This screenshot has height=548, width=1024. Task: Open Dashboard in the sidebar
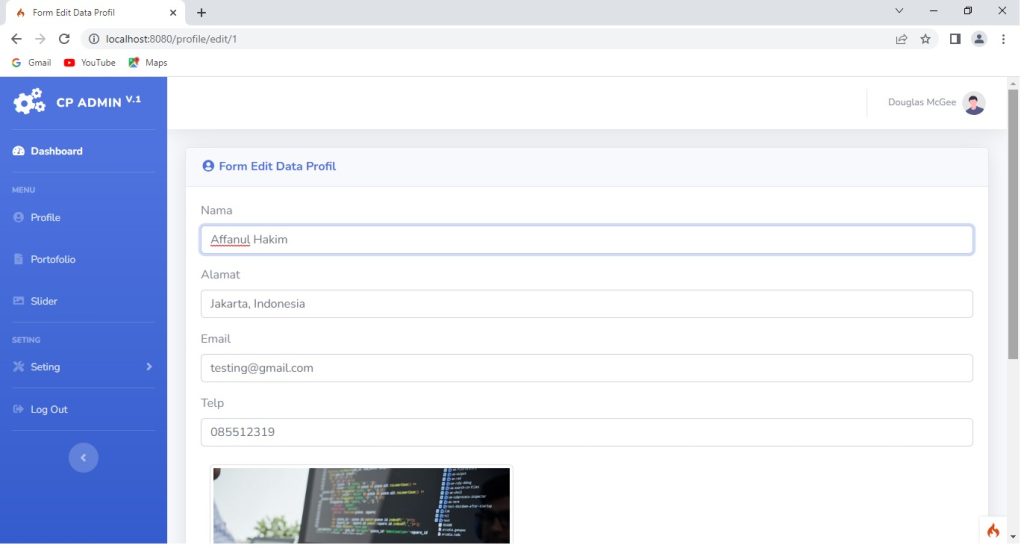coord(56,151)
